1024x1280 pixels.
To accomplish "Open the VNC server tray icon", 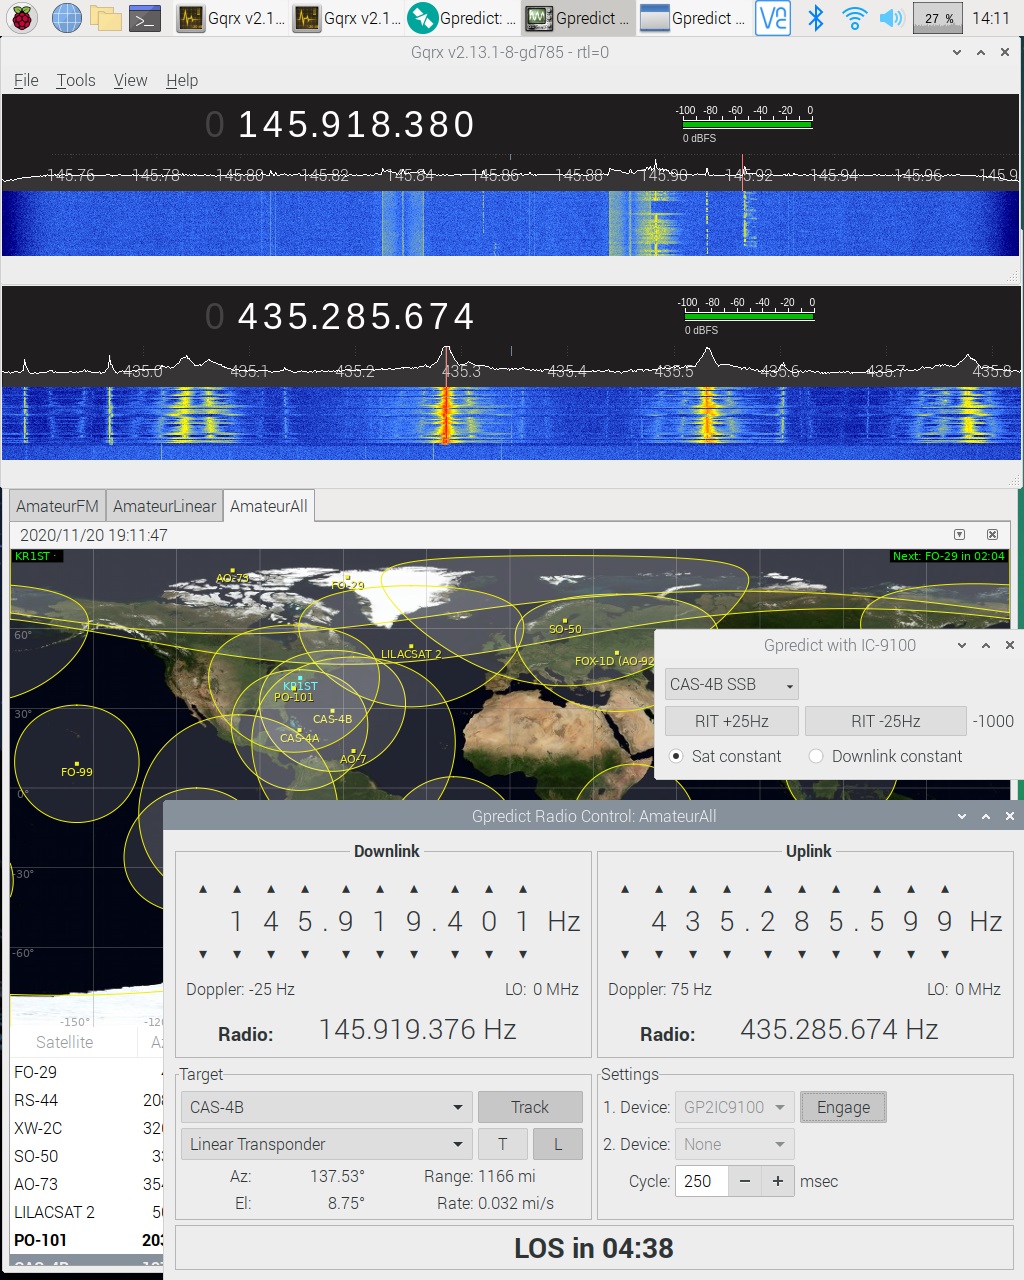I will click(772, 17).
